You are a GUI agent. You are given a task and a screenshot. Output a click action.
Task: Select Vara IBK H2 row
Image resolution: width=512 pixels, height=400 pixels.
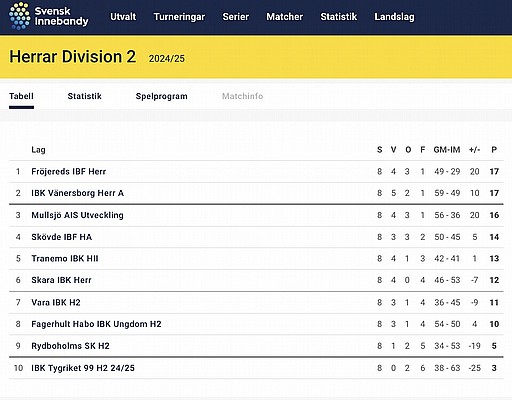256,302
